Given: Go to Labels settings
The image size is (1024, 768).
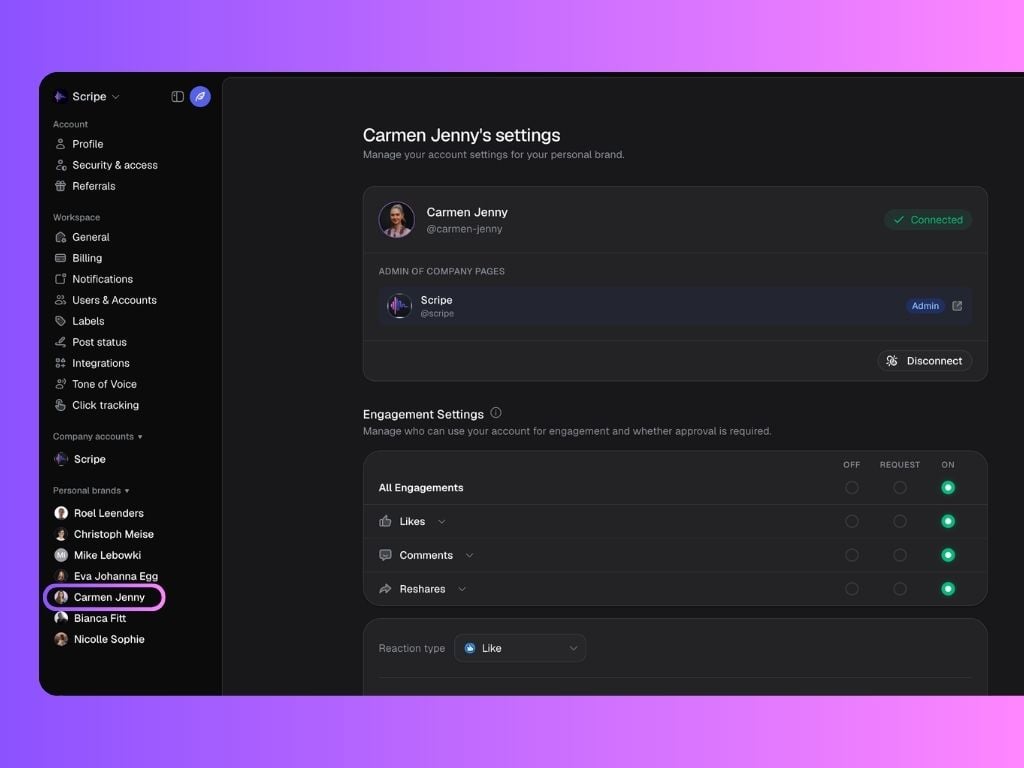Looking at the screenshot, I should click(88, 321).
